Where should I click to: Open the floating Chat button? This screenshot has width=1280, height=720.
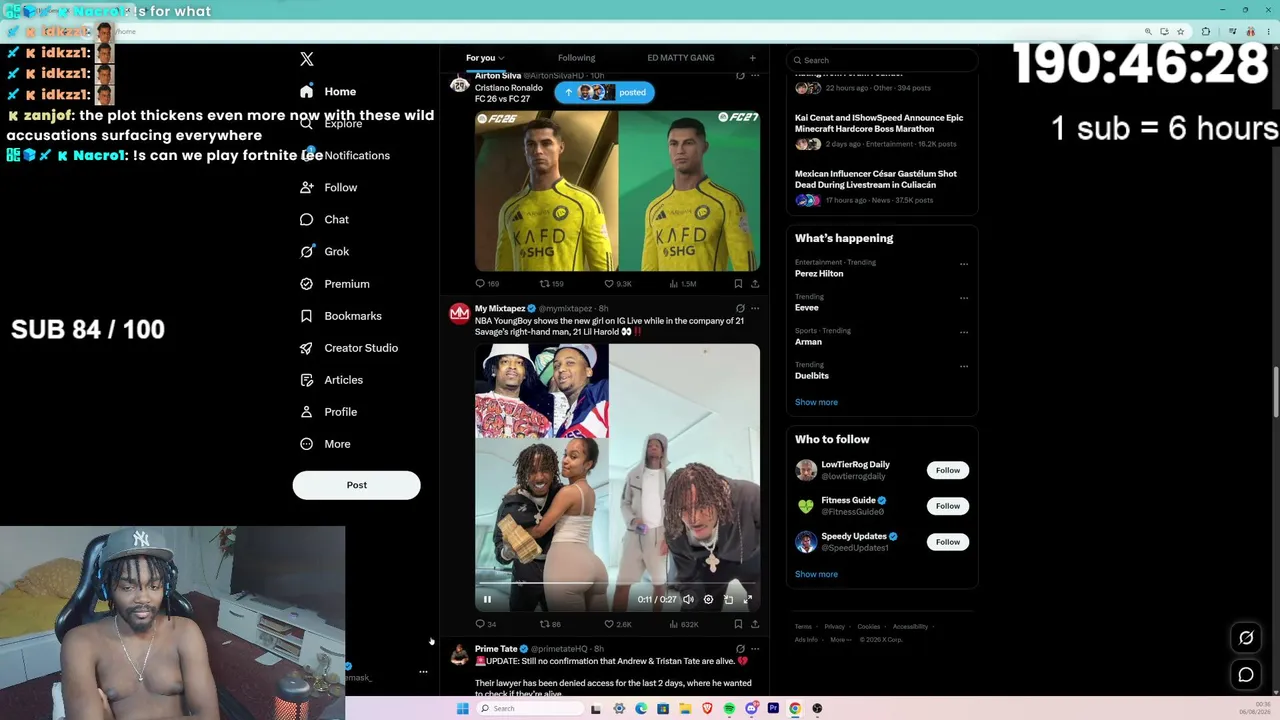(x=1246, y=675)
